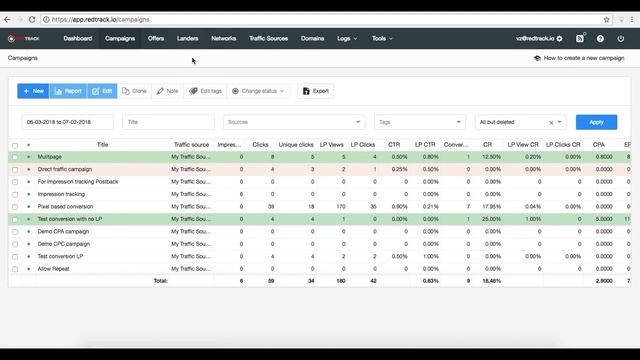Open 'How to create a new campaign' link

[584, 58]
